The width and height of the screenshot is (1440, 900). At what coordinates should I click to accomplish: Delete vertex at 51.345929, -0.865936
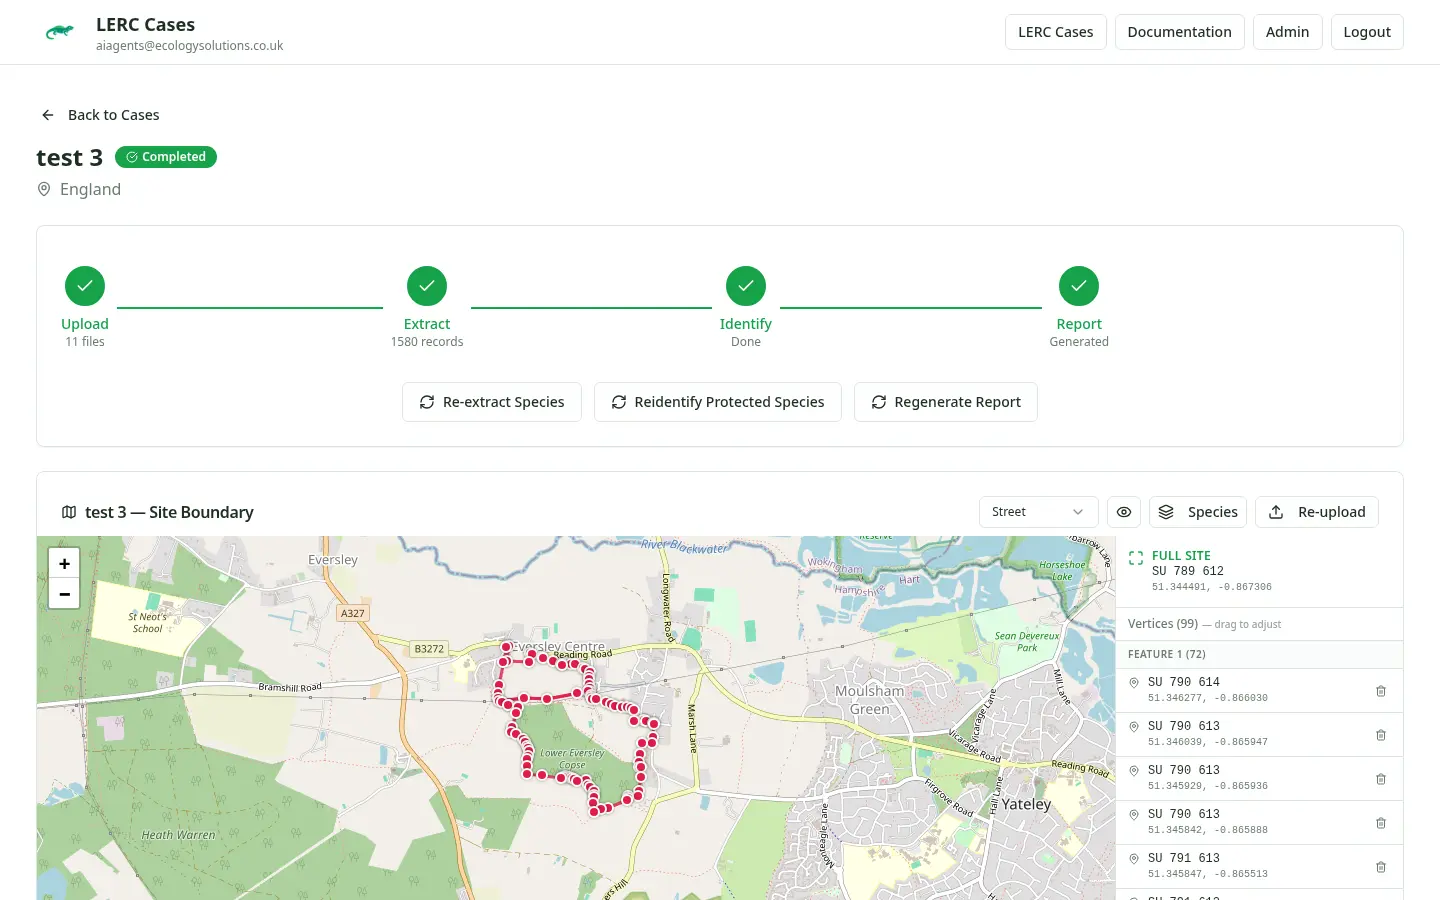click(x=1381, y=779)
